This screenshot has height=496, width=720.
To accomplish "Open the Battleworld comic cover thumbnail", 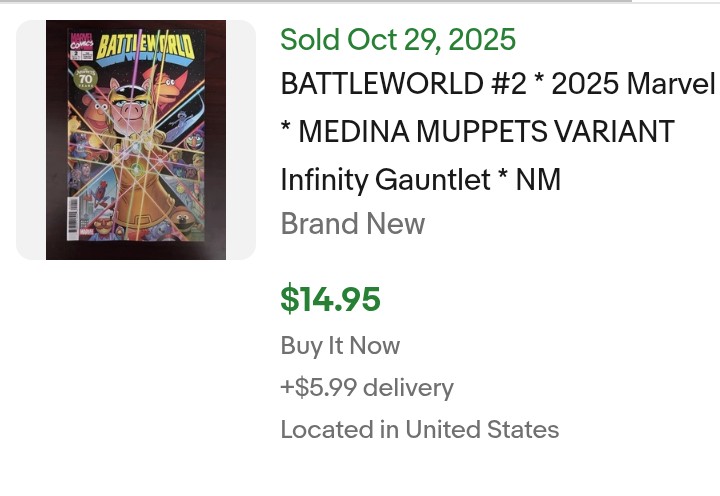I will coord(136,140).
